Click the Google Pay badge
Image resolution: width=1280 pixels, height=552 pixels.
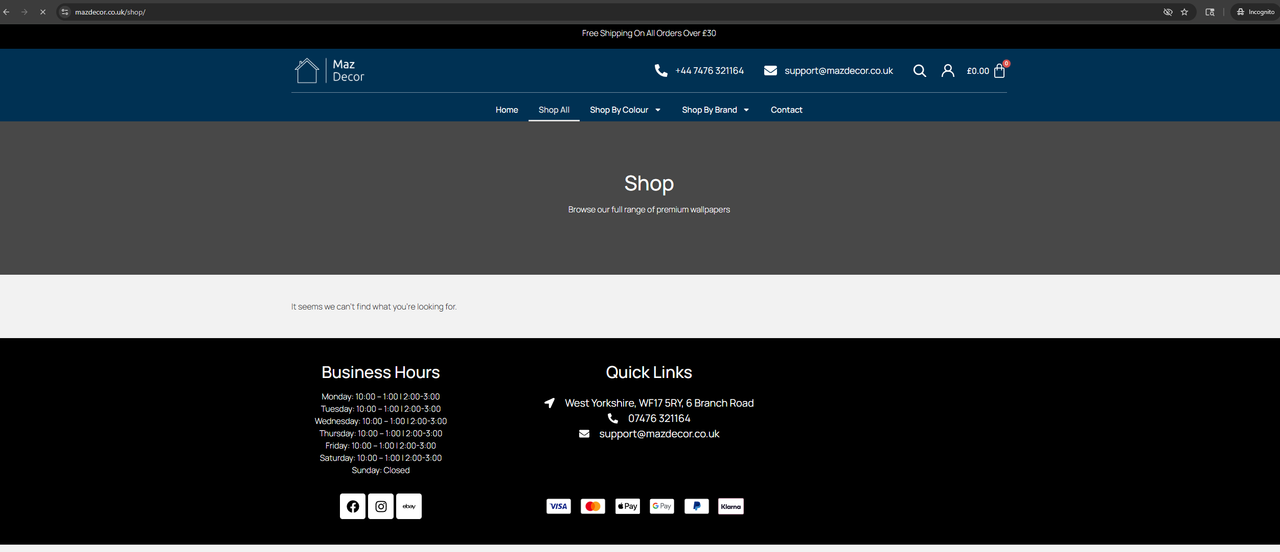(662, 507)
